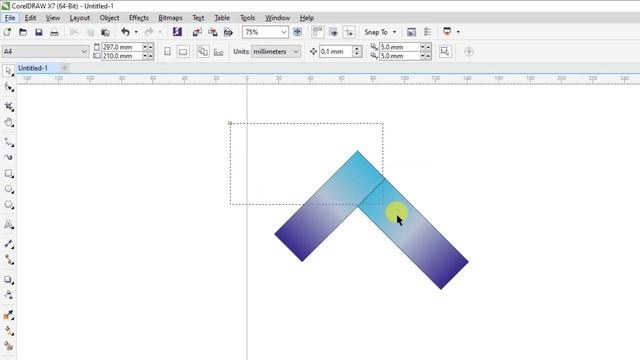Toggle Current page layout button

(x=219, y=52)
